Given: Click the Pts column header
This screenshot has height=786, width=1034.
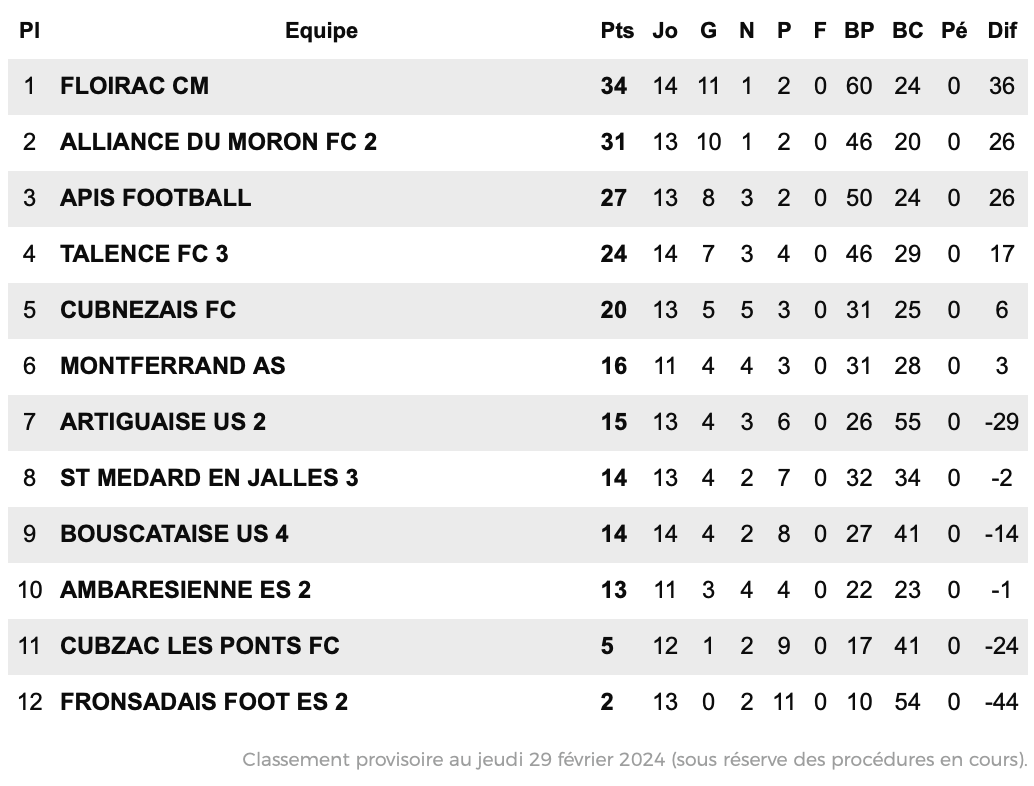Looking at the screenshot, I should pos(617,30).
